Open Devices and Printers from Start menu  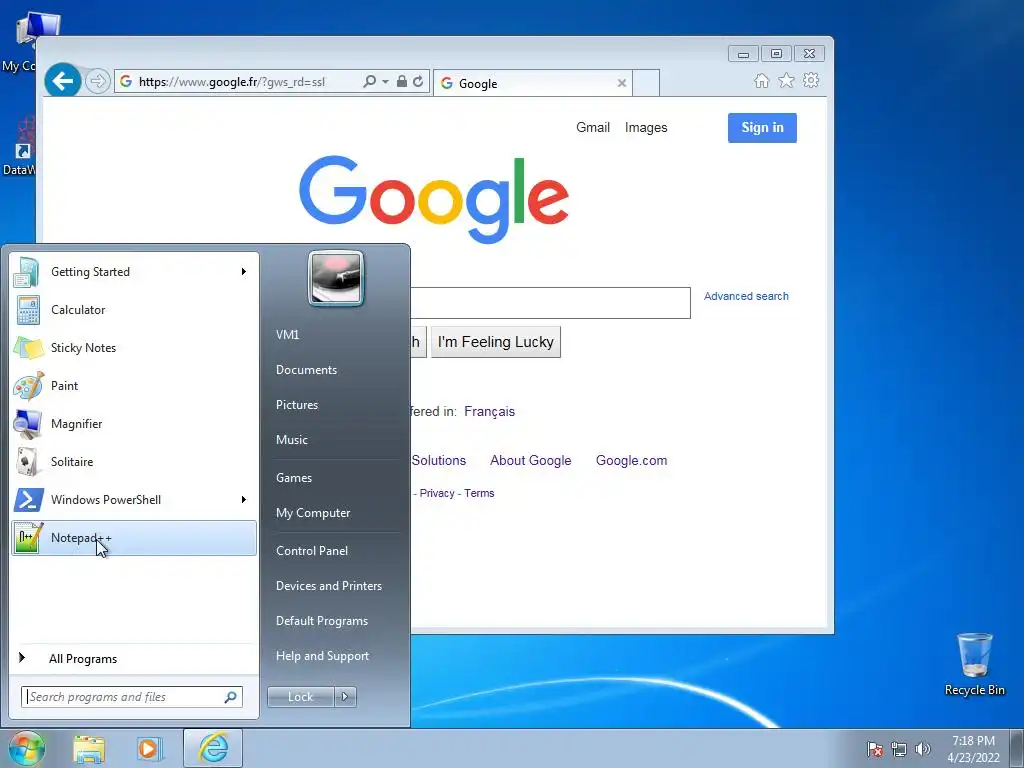click(x=329, y=586)
